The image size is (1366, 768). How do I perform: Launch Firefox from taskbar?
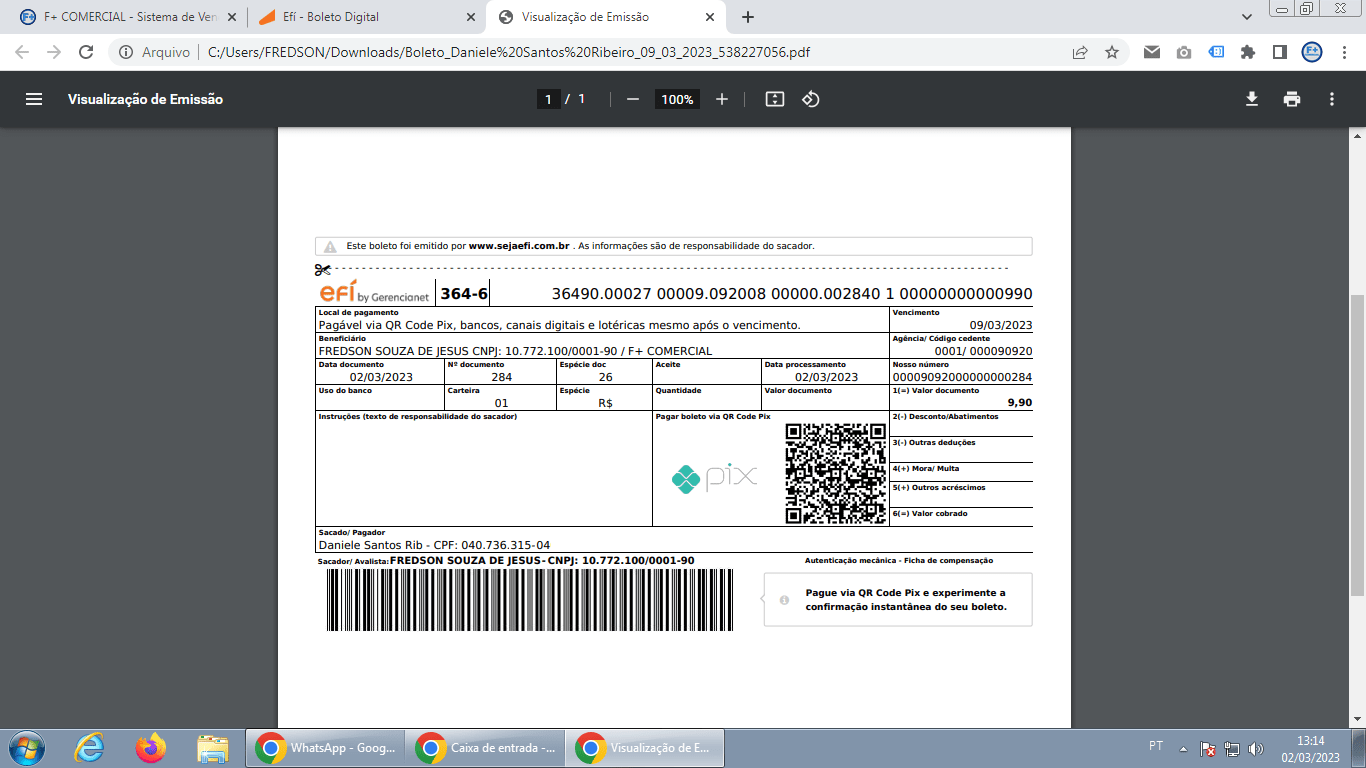pos(151,748)
